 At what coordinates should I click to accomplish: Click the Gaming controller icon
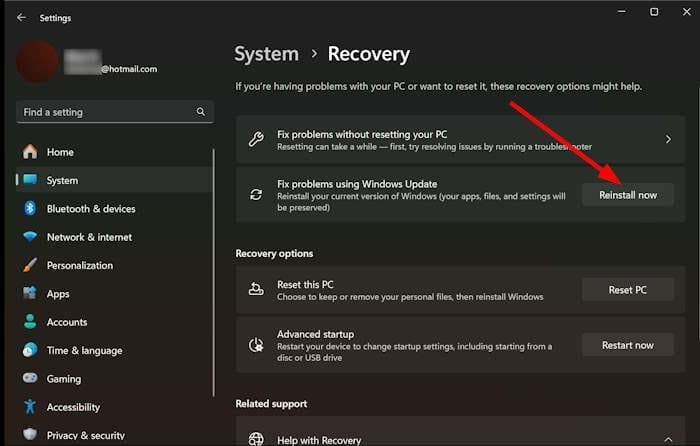click(30, 378)
